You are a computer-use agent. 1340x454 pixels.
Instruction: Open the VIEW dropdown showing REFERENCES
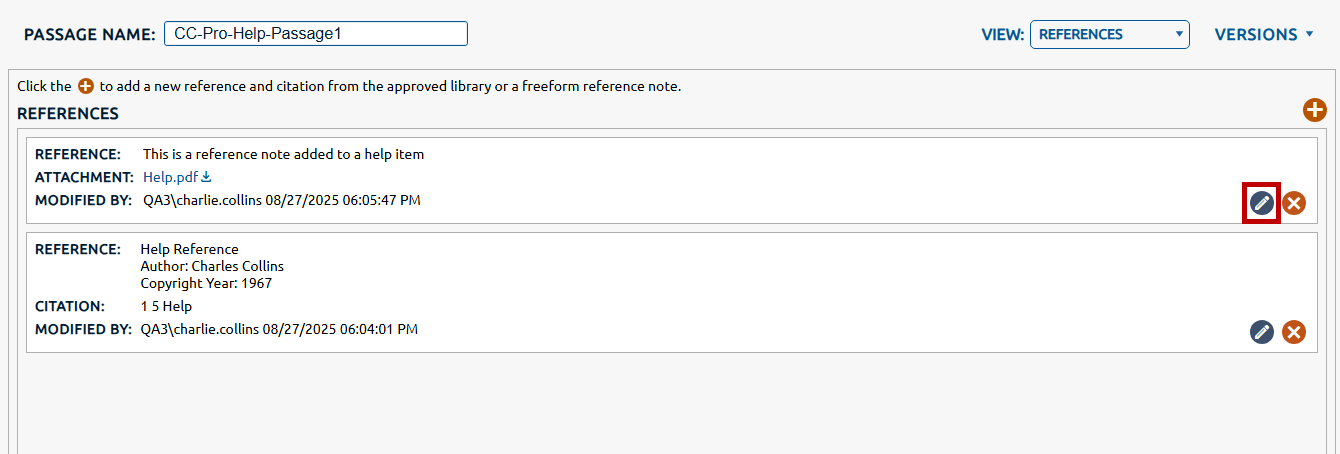[1109, 34]
